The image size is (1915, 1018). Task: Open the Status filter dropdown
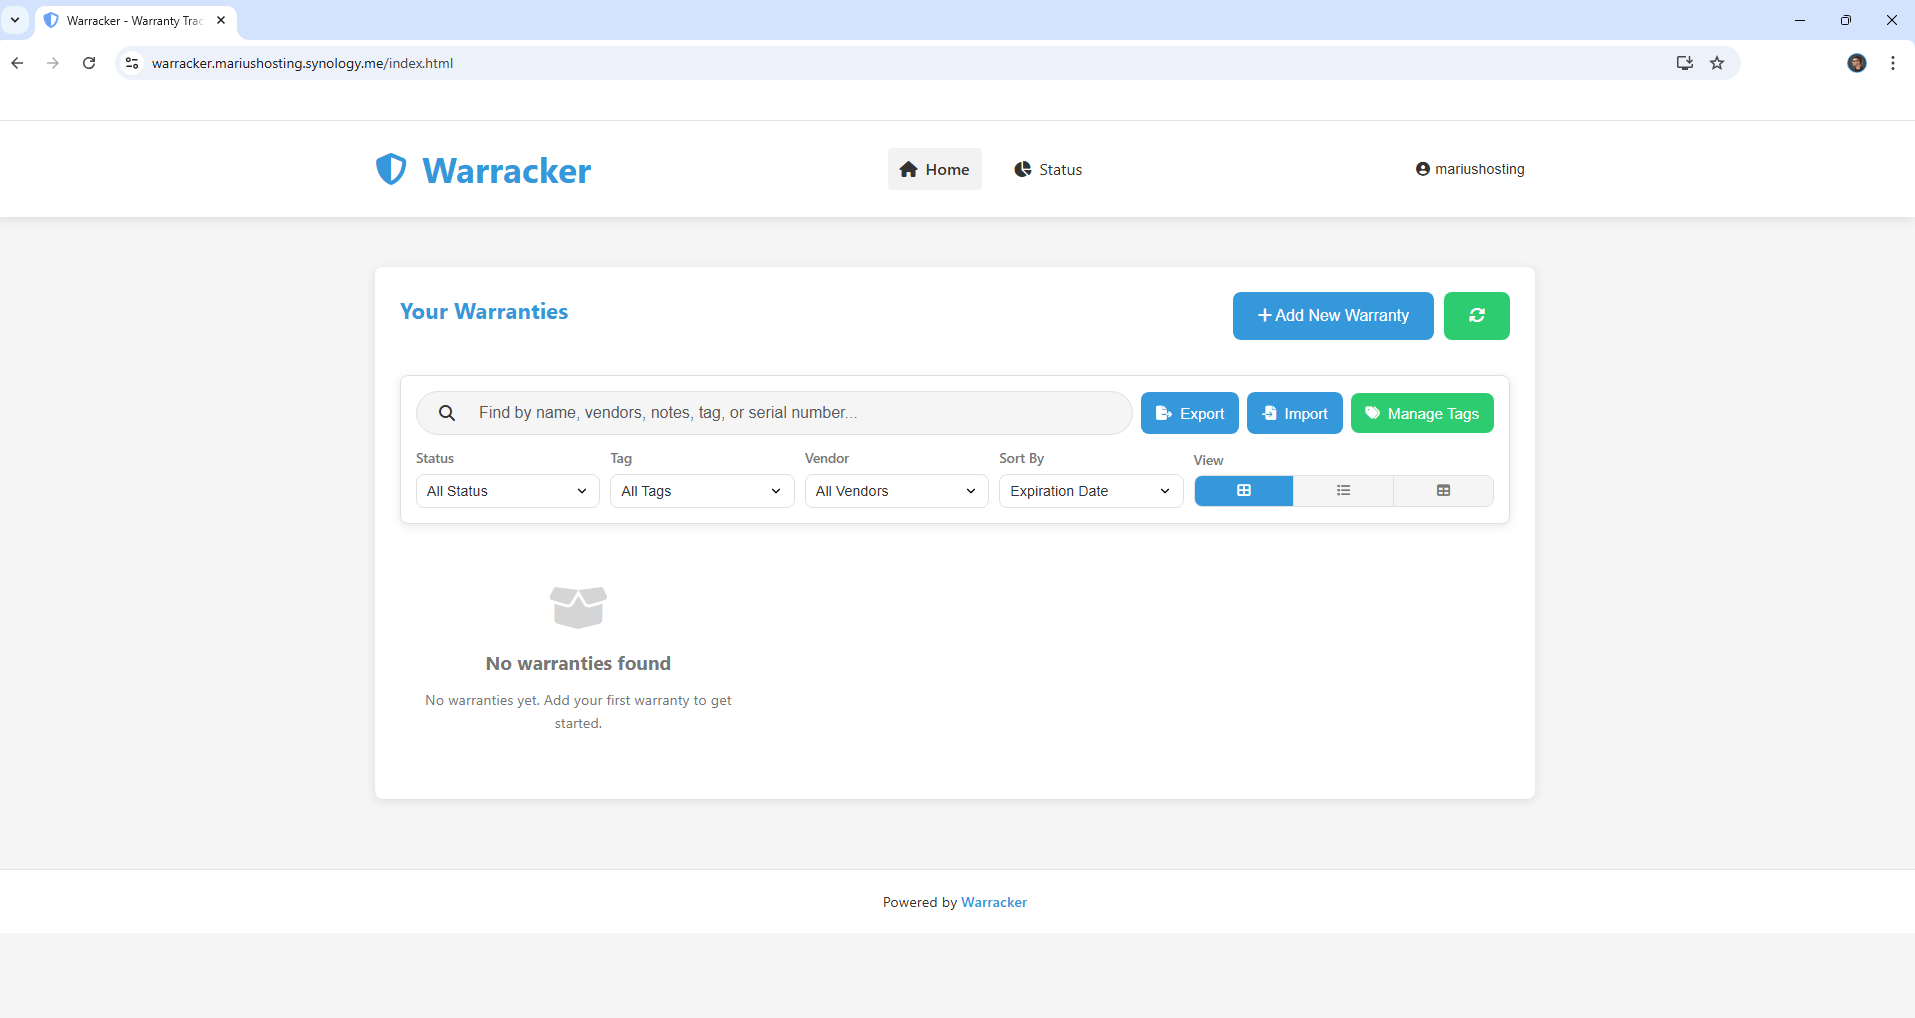click(508, 491)
